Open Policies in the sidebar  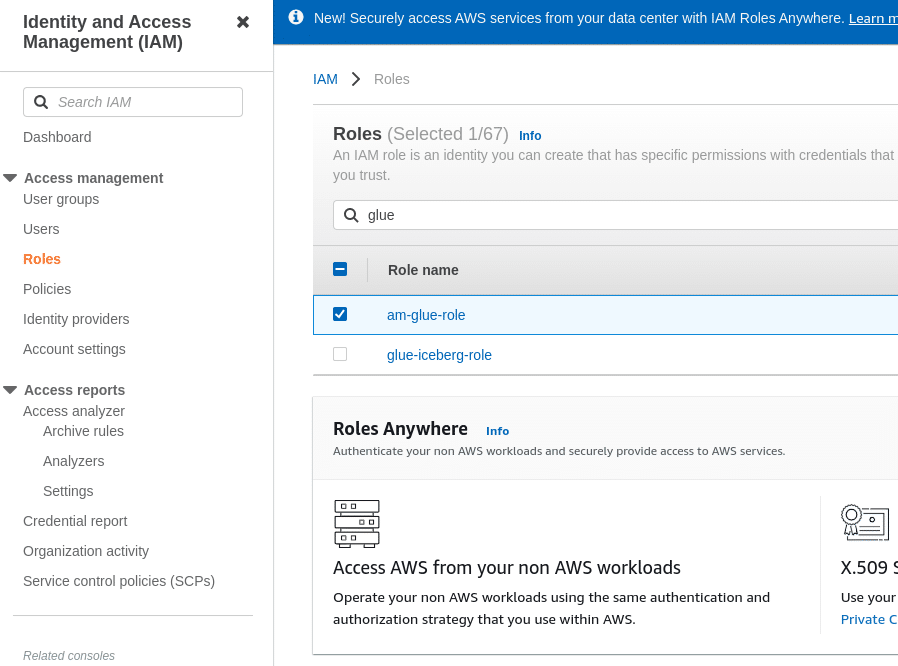[47, 289]
